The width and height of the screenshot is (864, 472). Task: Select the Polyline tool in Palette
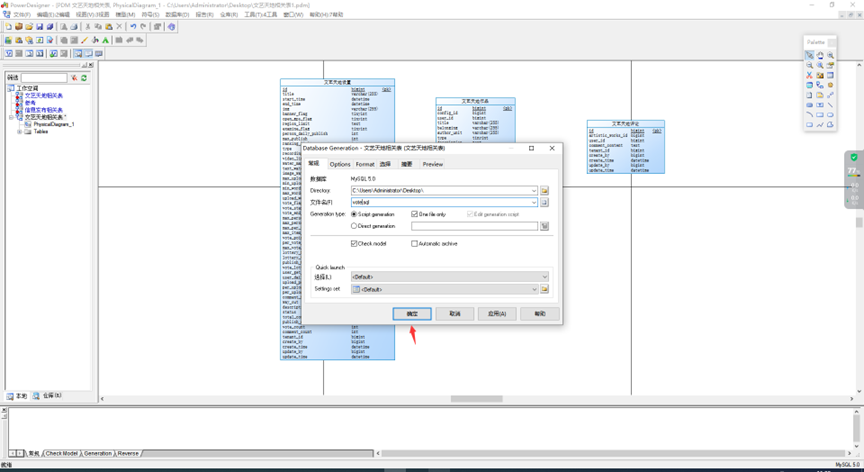[820, 125]
